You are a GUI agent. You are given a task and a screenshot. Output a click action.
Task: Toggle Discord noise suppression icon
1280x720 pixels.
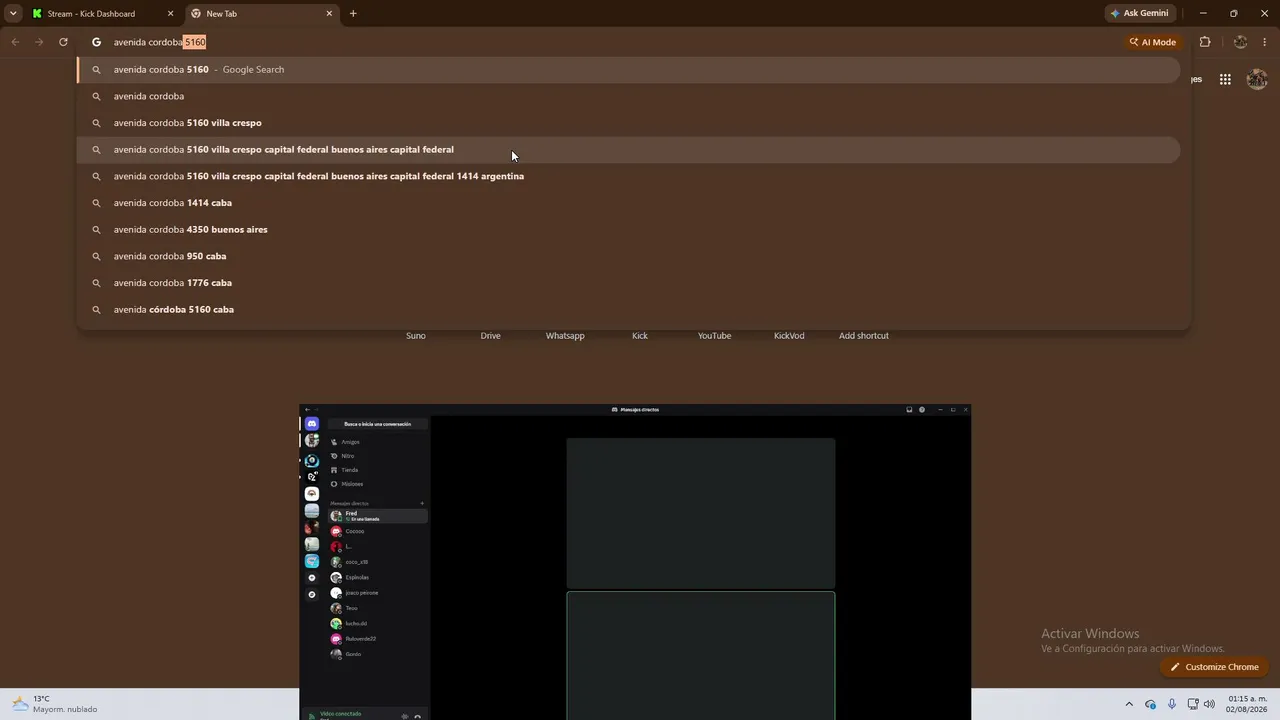click(x=404, y=716)
